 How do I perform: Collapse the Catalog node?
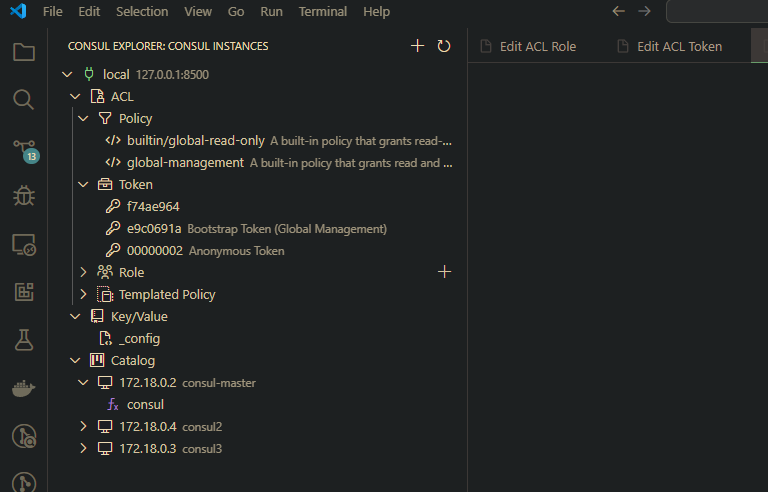(75, 361)
